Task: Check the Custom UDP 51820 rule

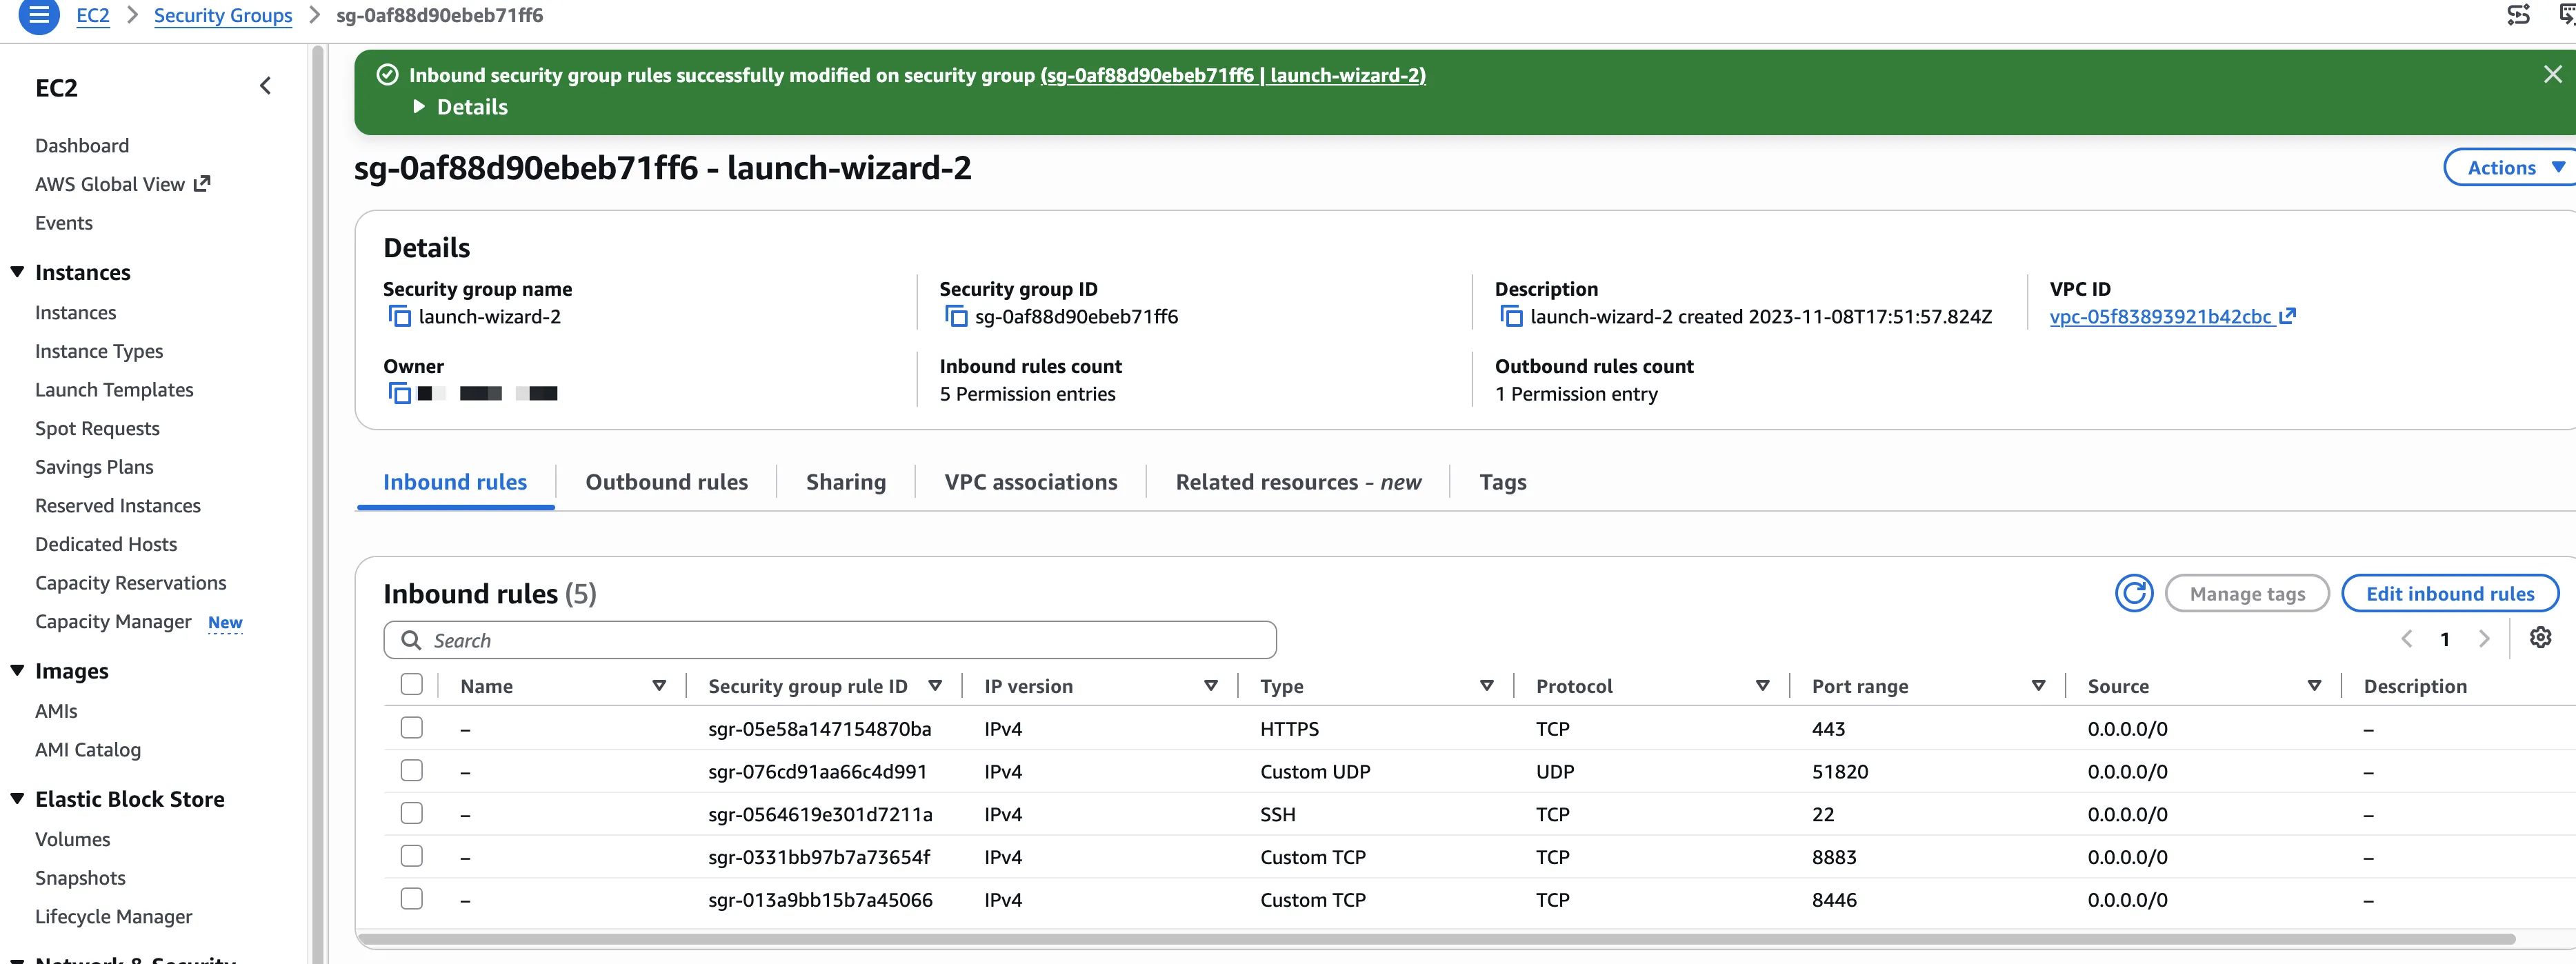Action: (x=411, y=771)
